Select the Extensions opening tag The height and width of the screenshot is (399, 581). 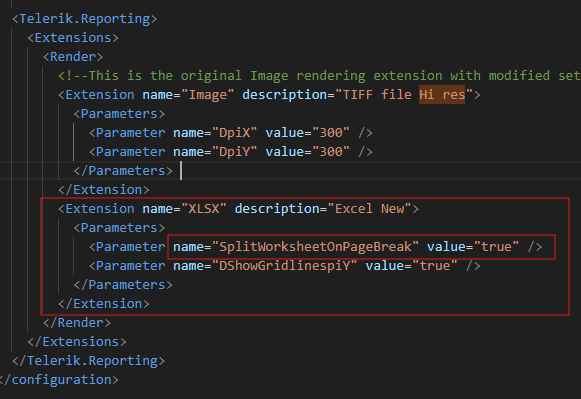[x=73, y=38]
